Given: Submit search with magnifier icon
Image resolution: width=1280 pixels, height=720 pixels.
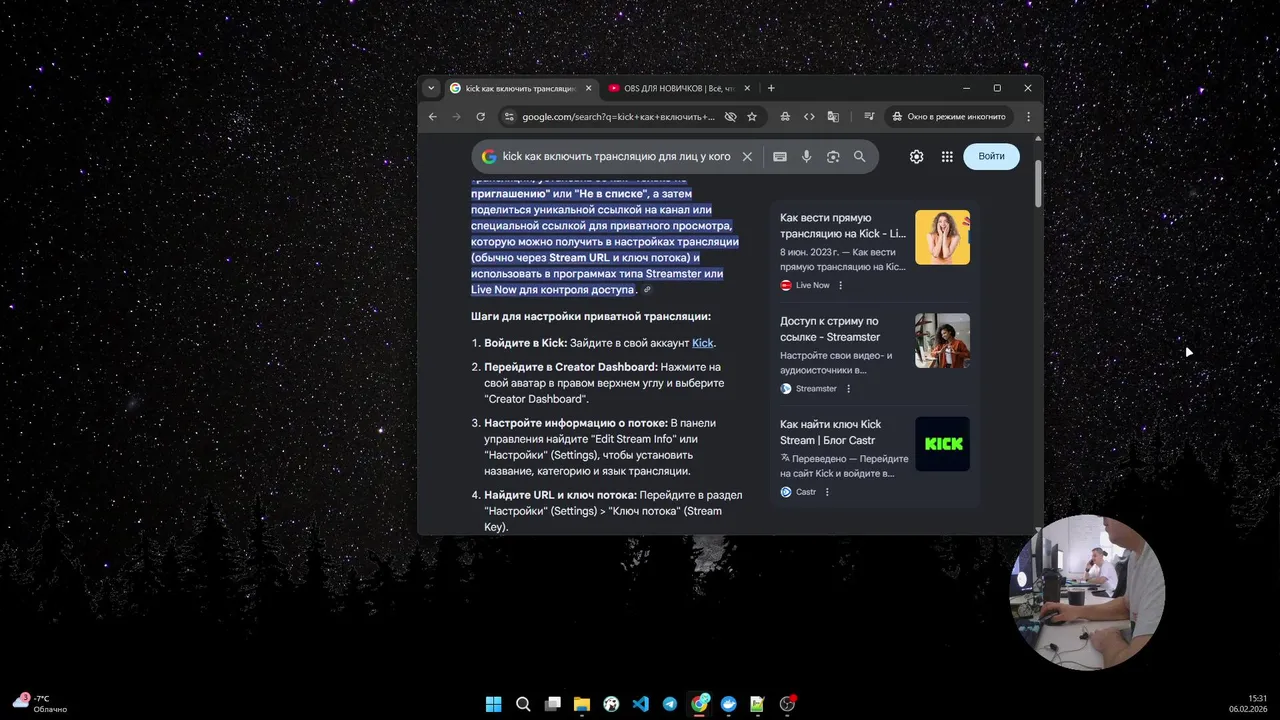Looking at the screenshot, I should pos(859,157).
